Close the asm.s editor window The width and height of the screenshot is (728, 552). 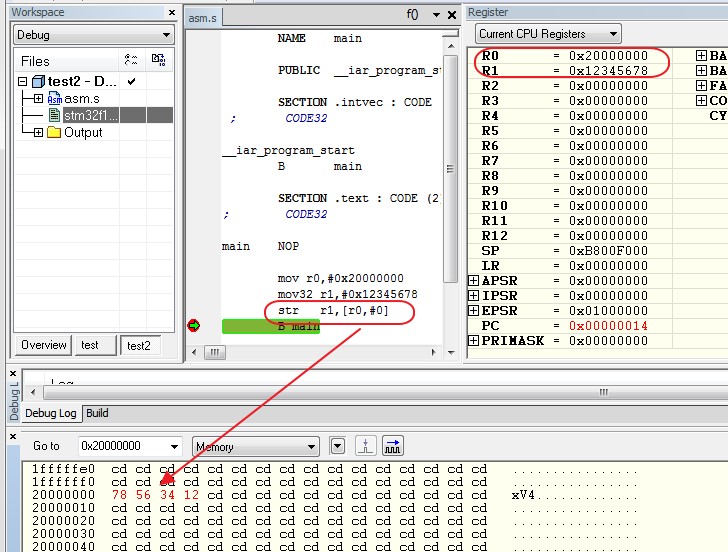[x=451, y=15]
